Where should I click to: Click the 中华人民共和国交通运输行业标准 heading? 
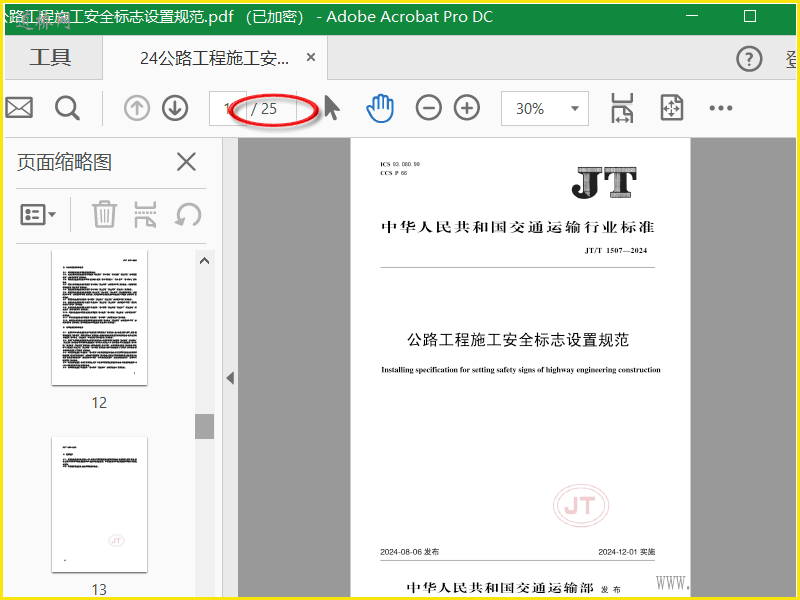(518, 227)
